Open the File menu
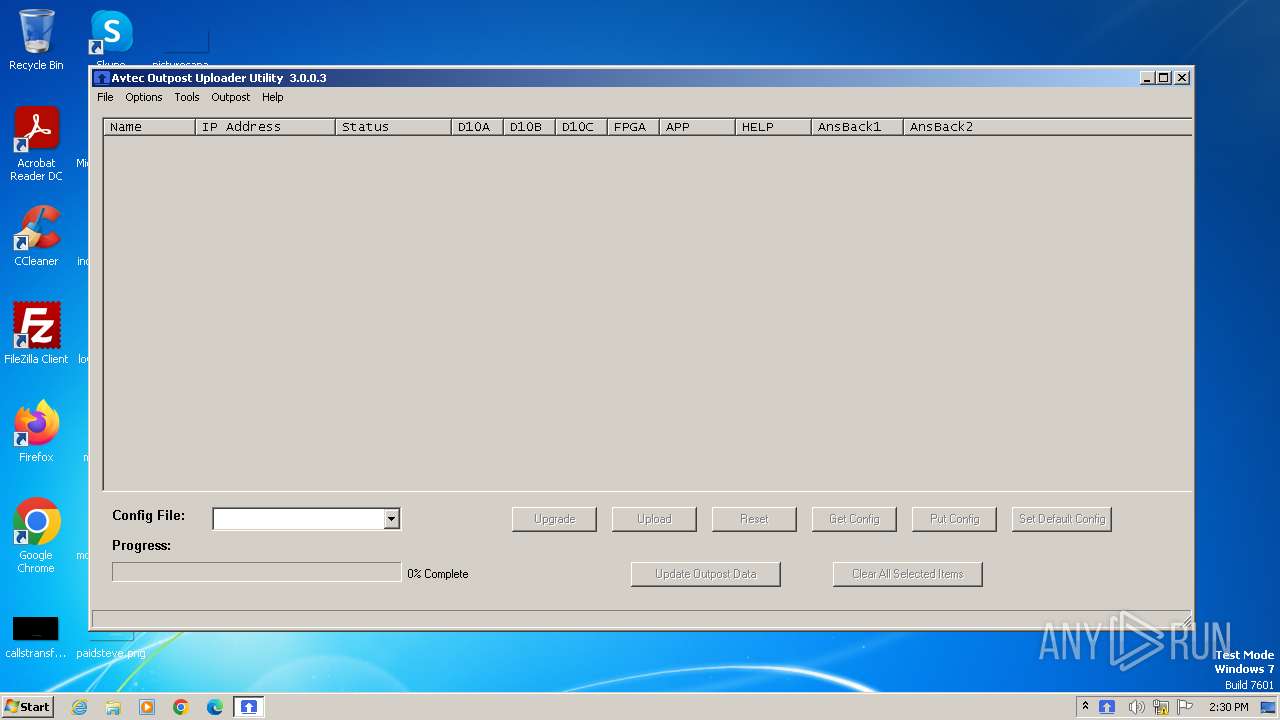This screenshot has width=1280, height=720. coord(105,97)
